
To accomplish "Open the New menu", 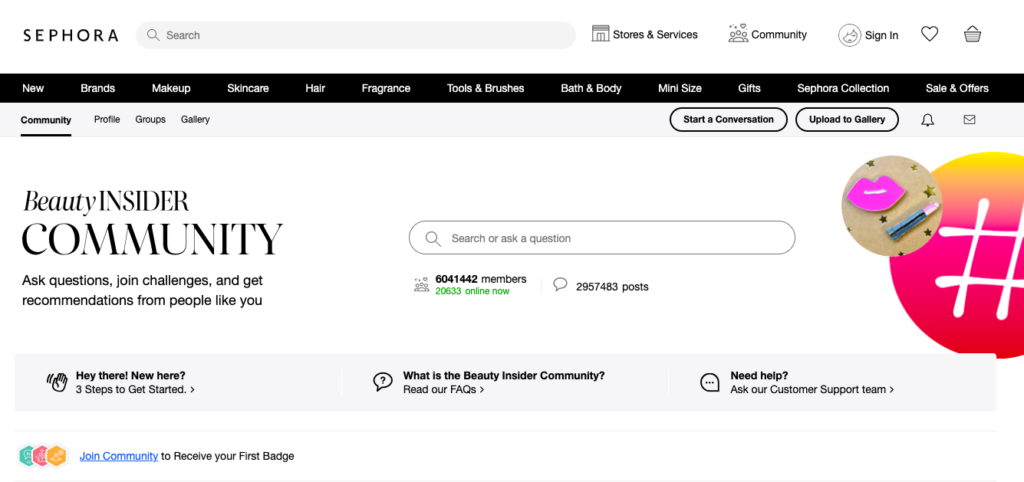I will point(33,88).
